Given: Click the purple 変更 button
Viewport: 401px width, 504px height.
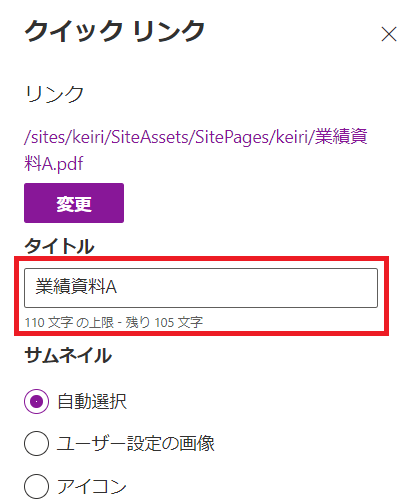Looking at the screenshot, I should point(74,203).
